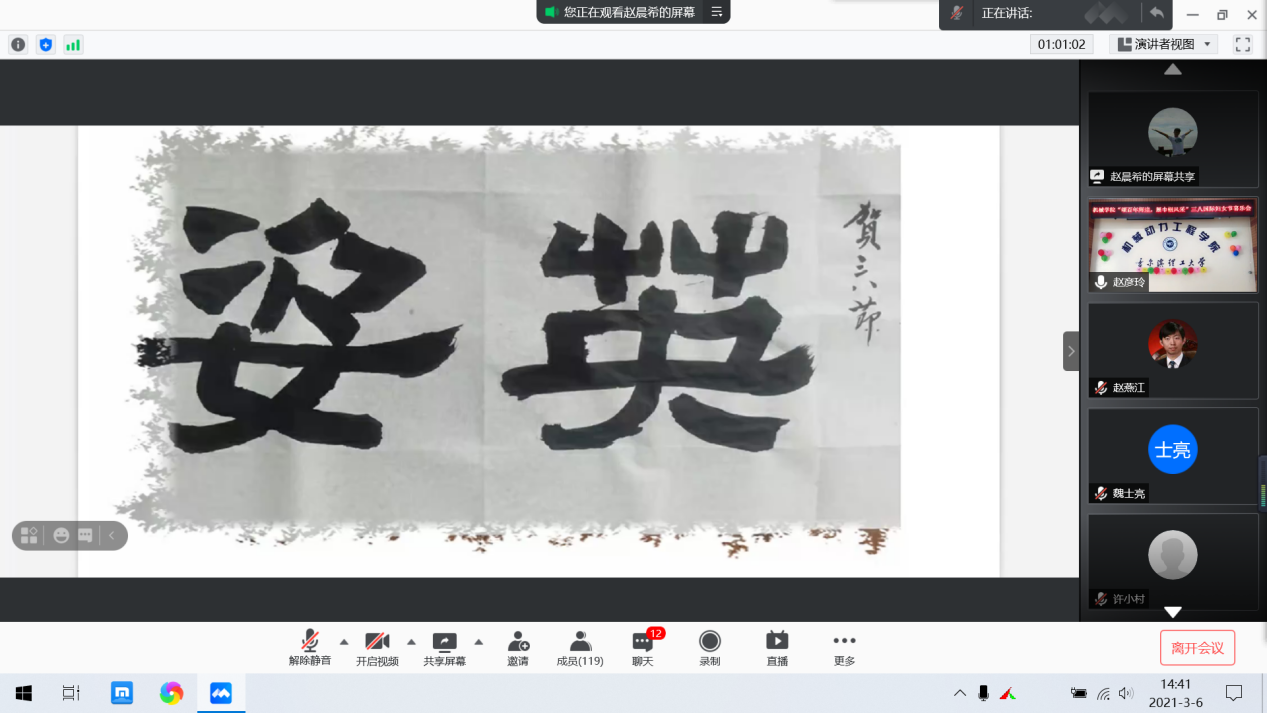Check the green network signal icon
This screenshot has height=713, width=1267.
click(x=72, y=44)
